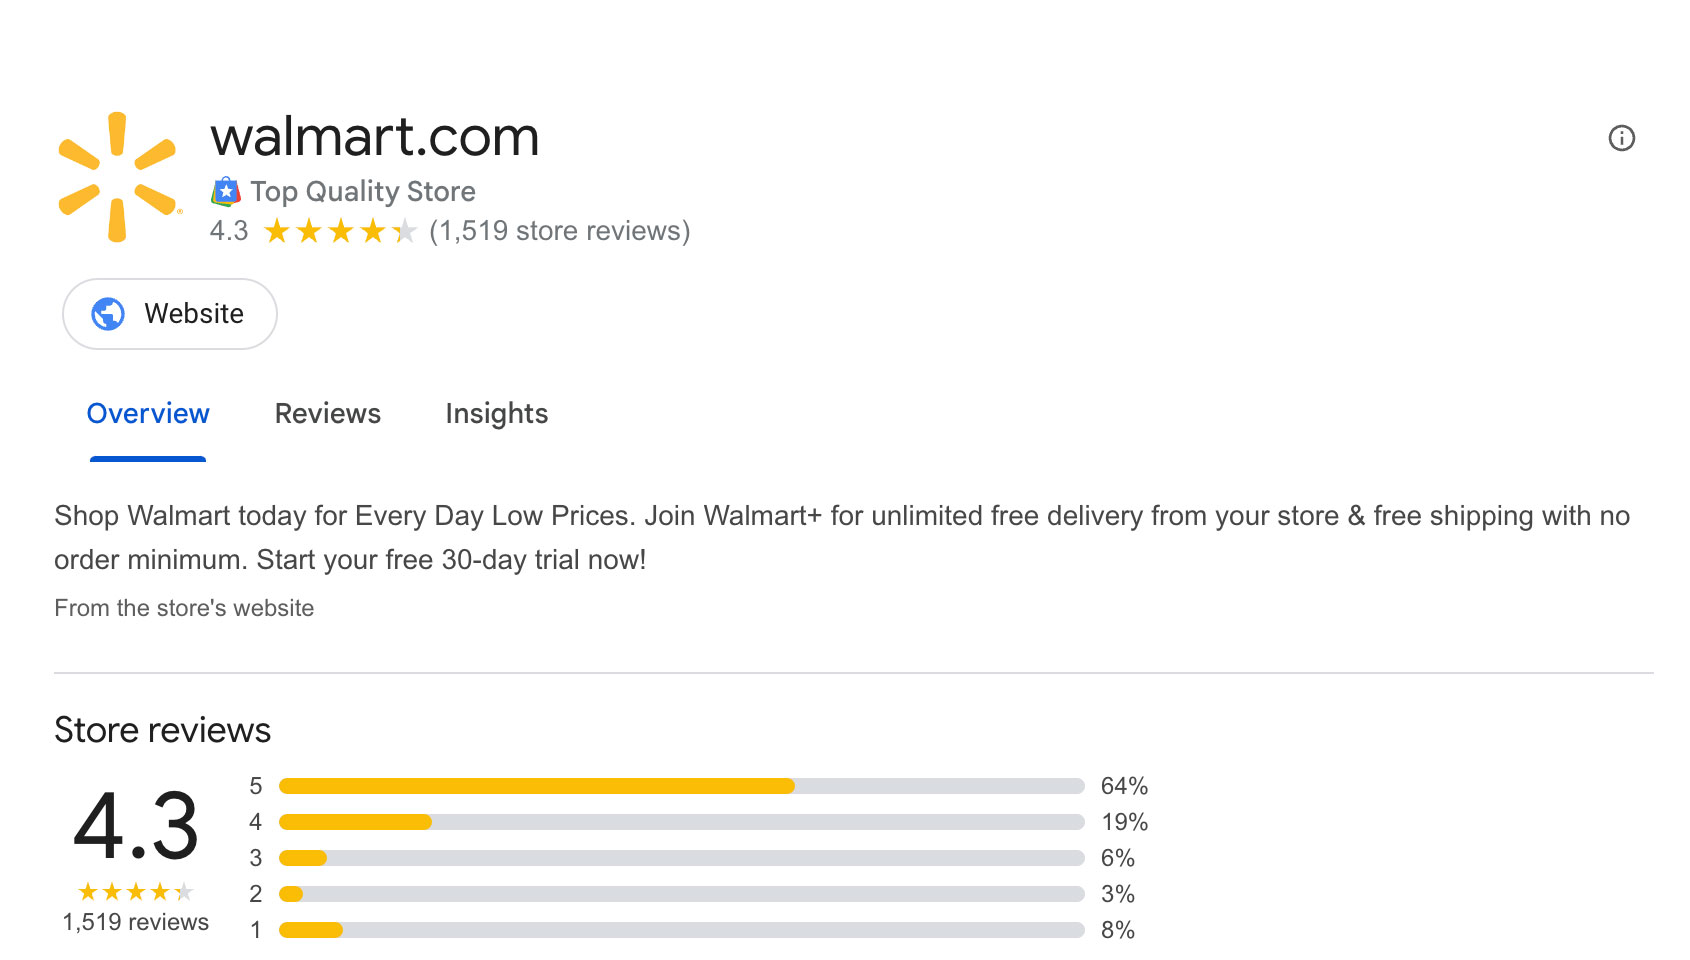
Task: Click the first gold star next to 4.3
Action: [277, 231]
